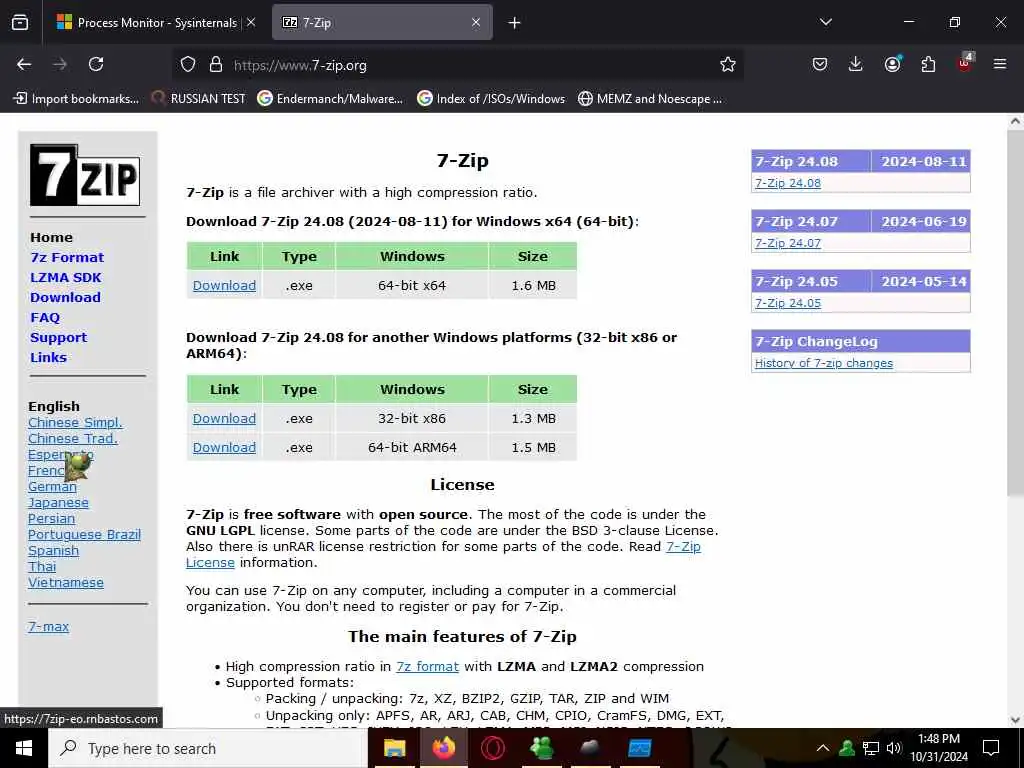Download the 32-bit x86 installer
Viewport: 1024px width, 768px height.
(x=224, y=419)
